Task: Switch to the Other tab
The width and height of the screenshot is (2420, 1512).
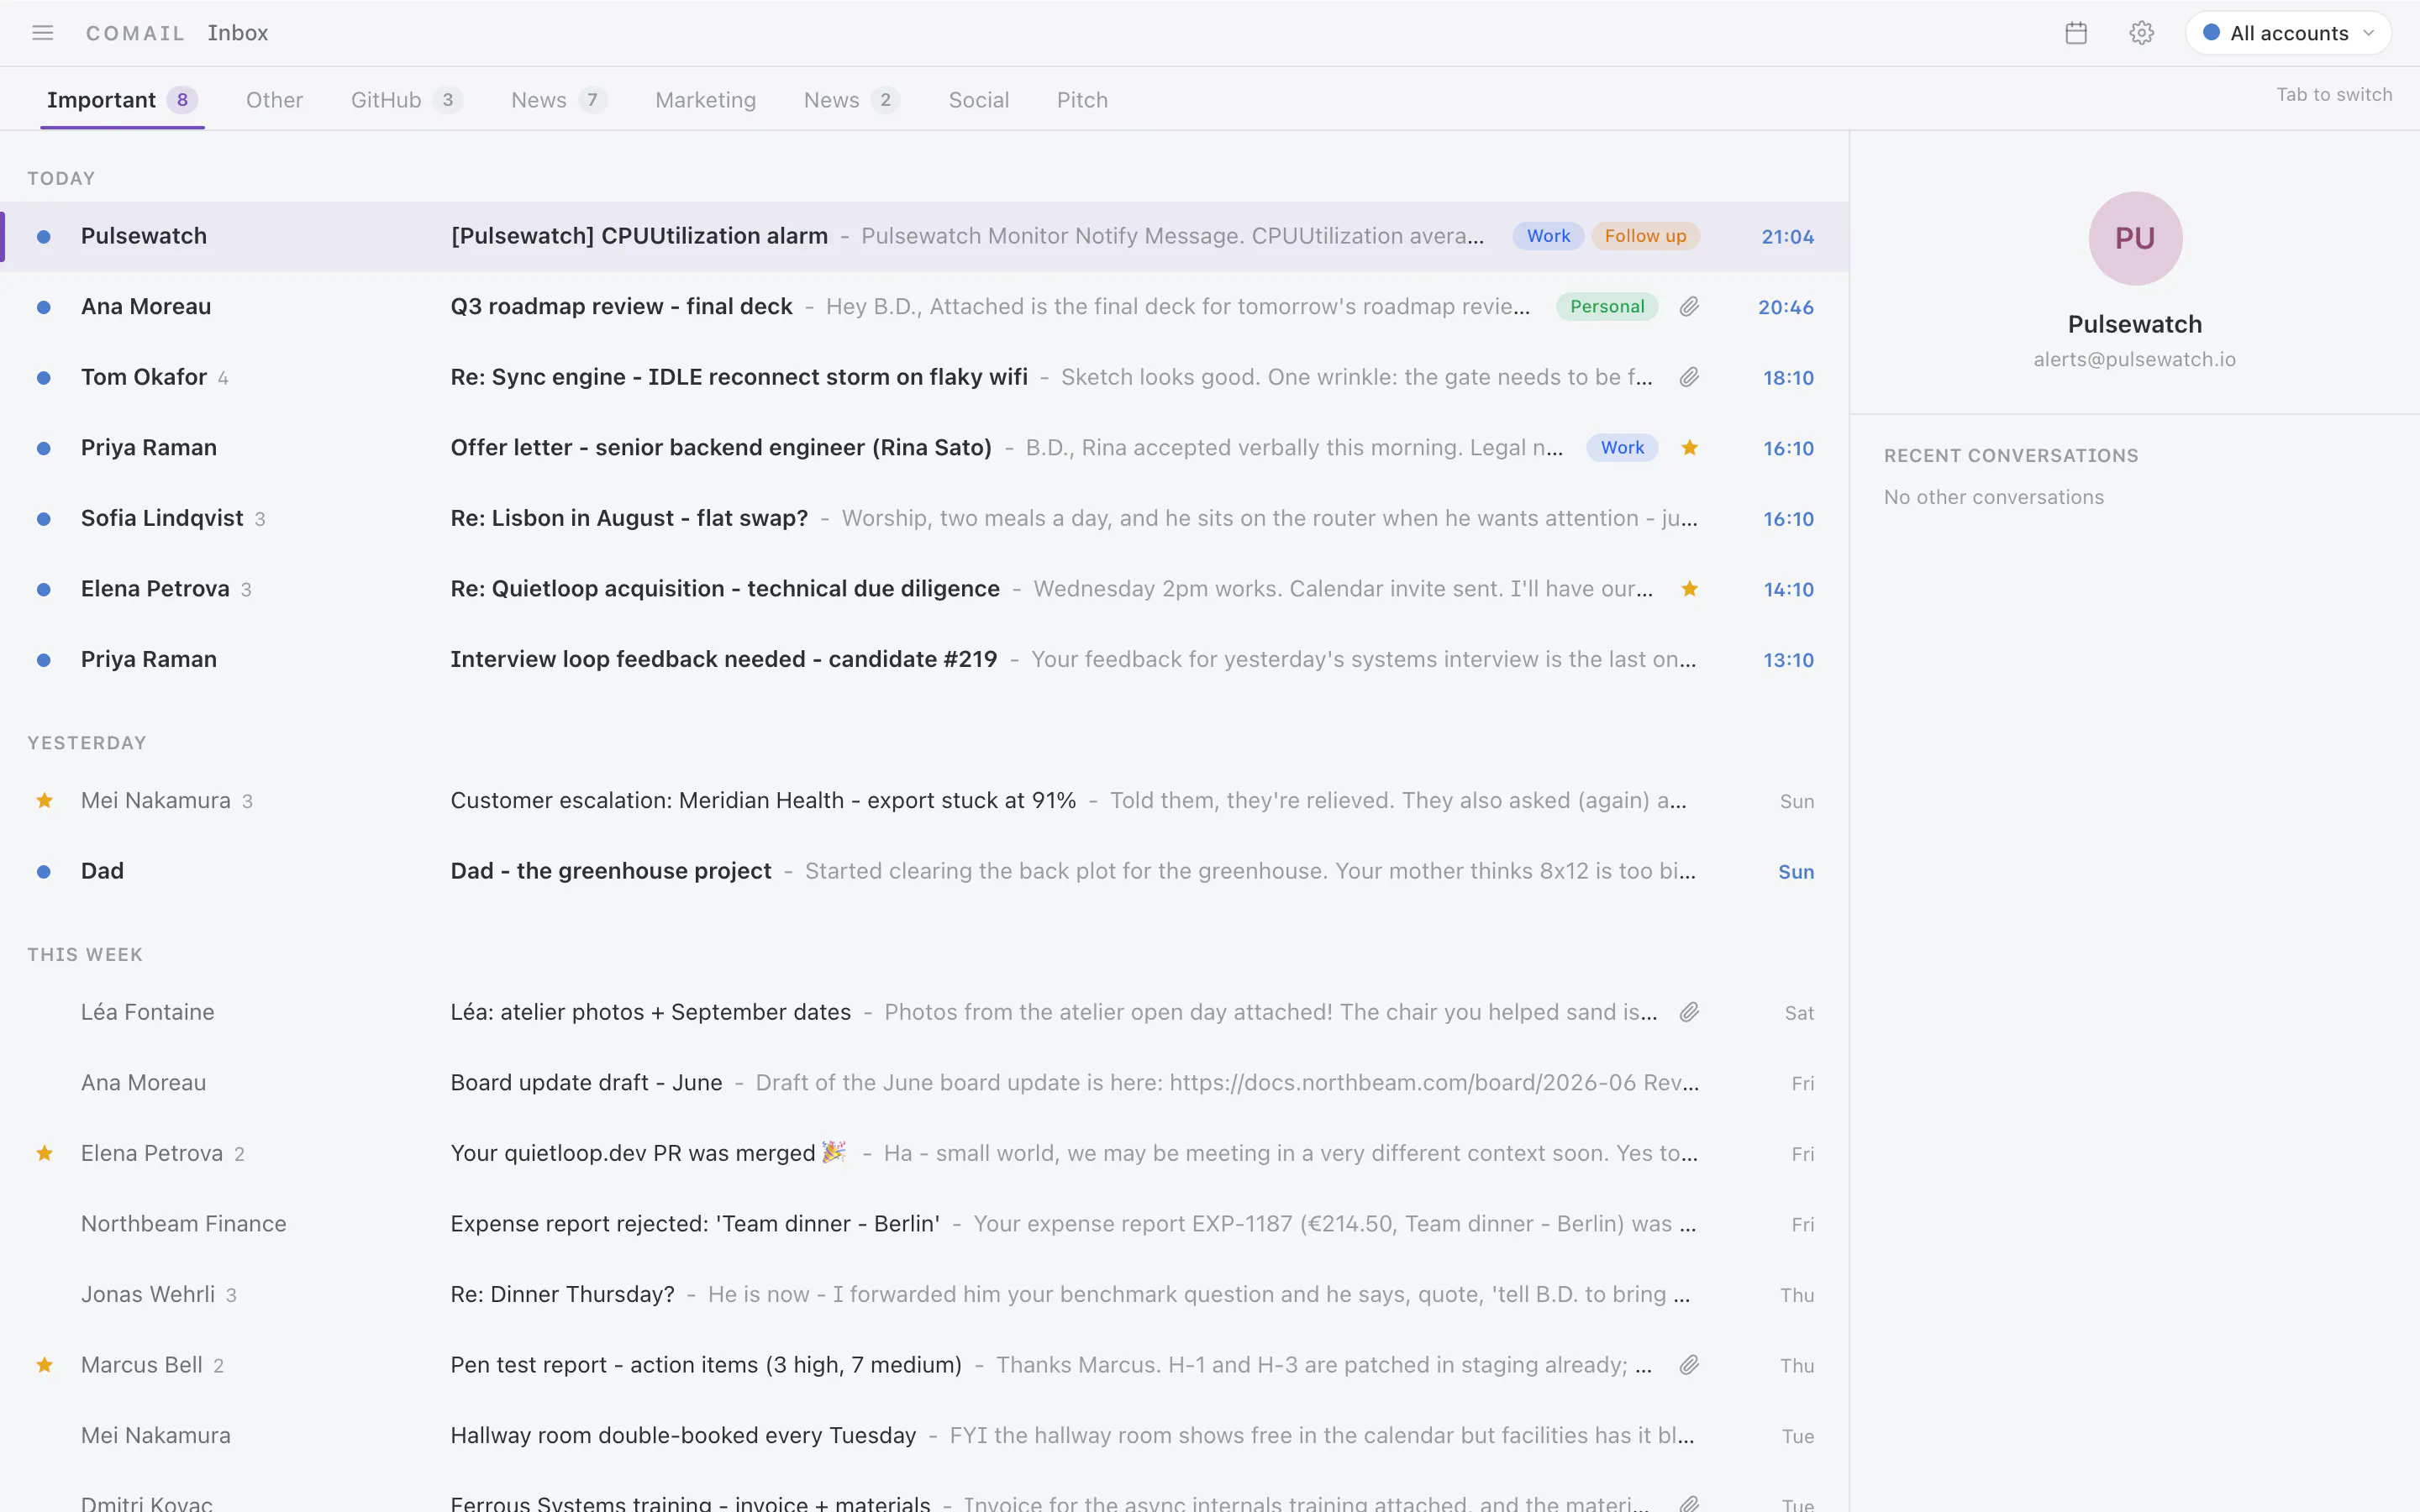Action: tap(274, 100)
